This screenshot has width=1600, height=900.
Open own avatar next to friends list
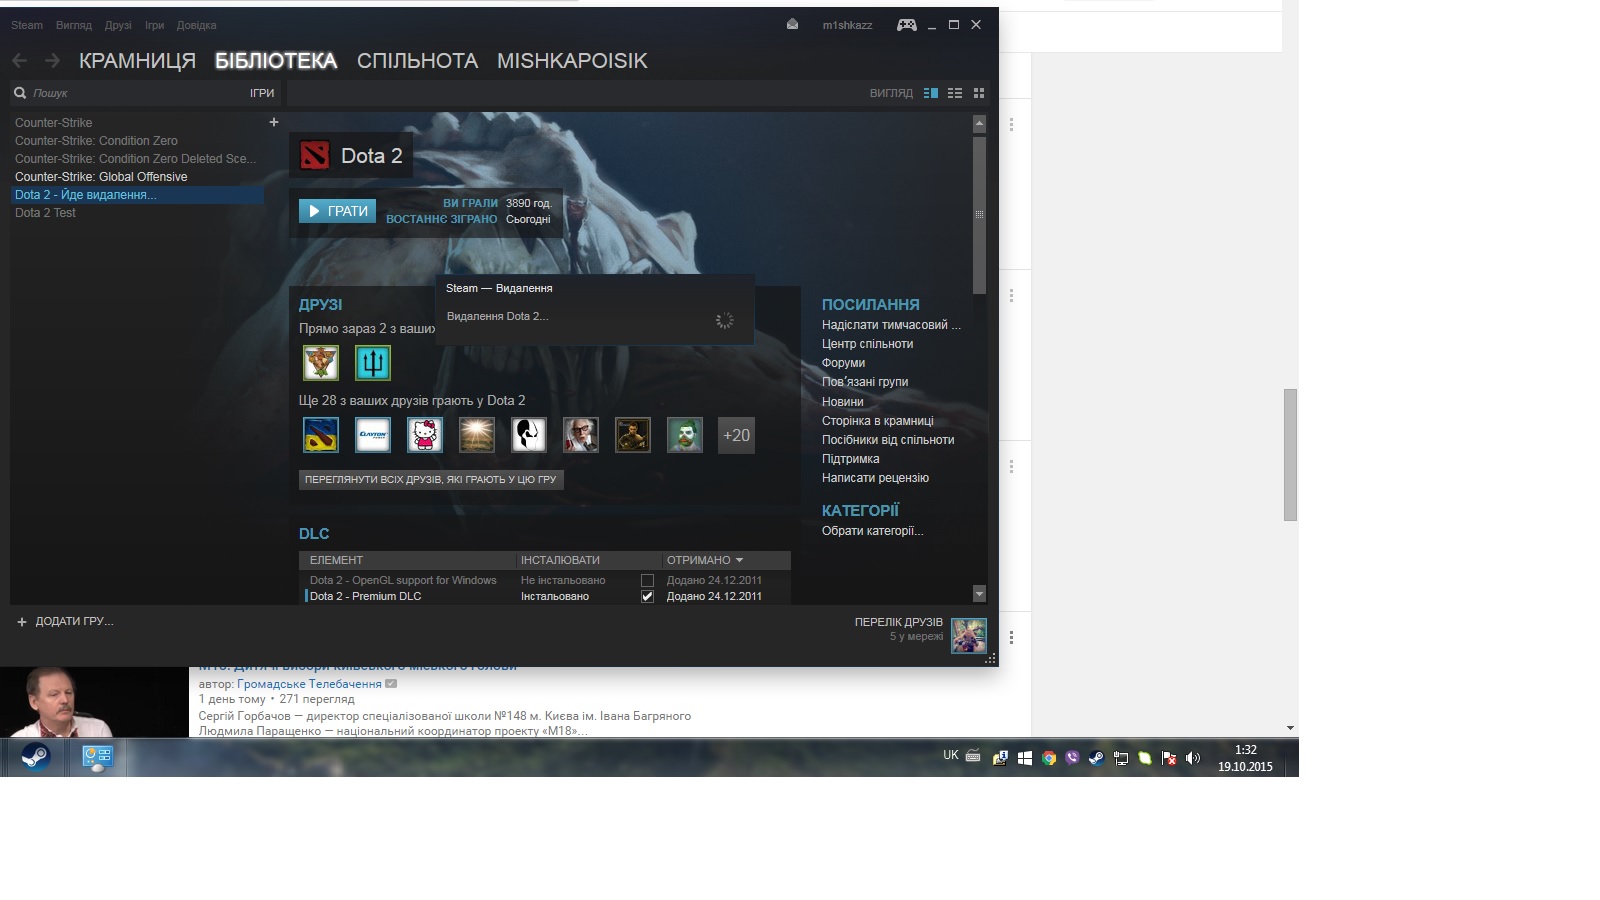tap(969, 636)
